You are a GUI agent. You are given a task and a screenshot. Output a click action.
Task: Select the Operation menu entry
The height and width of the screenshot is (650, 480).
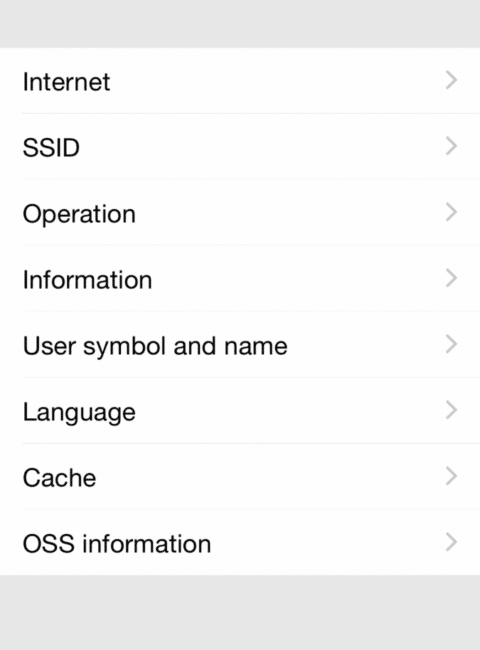point(240,212)
